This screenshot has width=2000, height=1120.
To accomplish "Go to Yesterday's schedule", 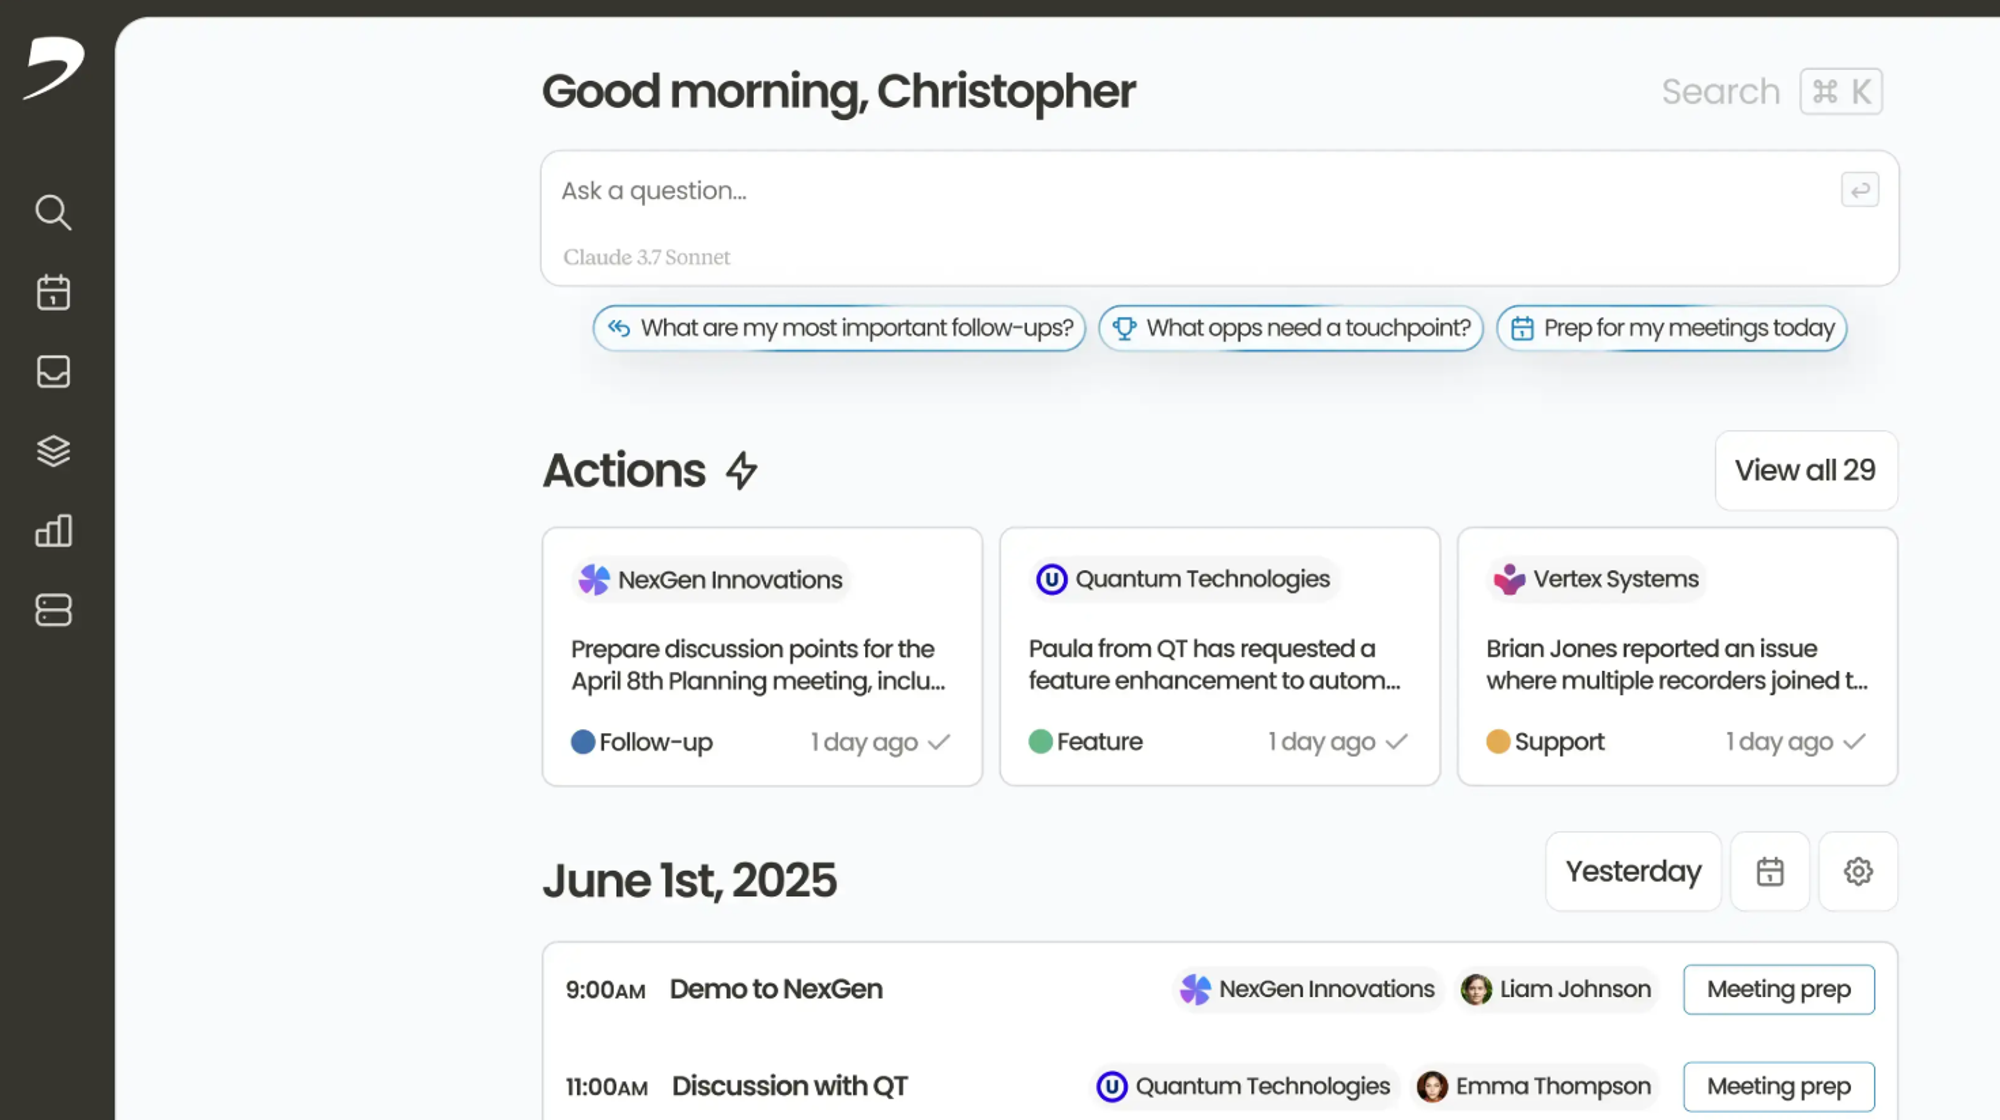I will click(1632, 871).
